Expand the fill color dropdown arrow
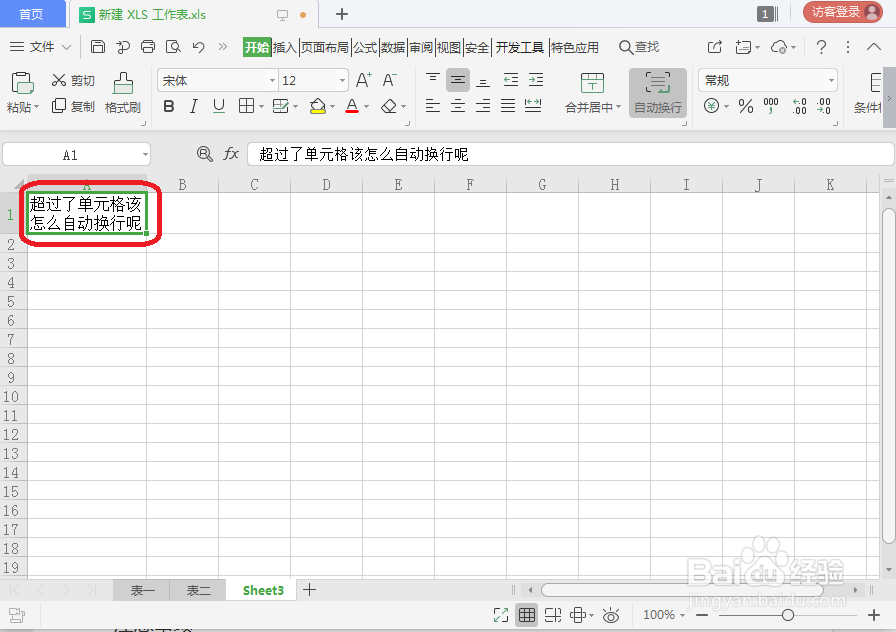896x632 pixels. (x=332, y=107)
